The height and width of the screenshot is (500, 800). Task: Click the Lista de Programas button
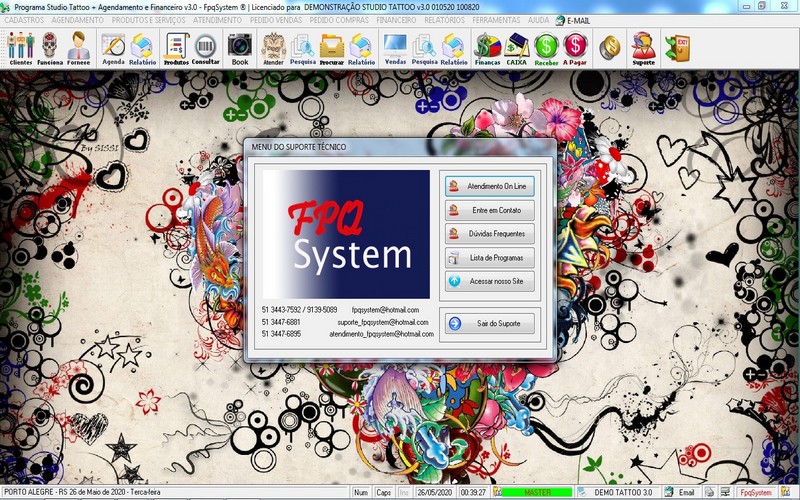(490, 258)
